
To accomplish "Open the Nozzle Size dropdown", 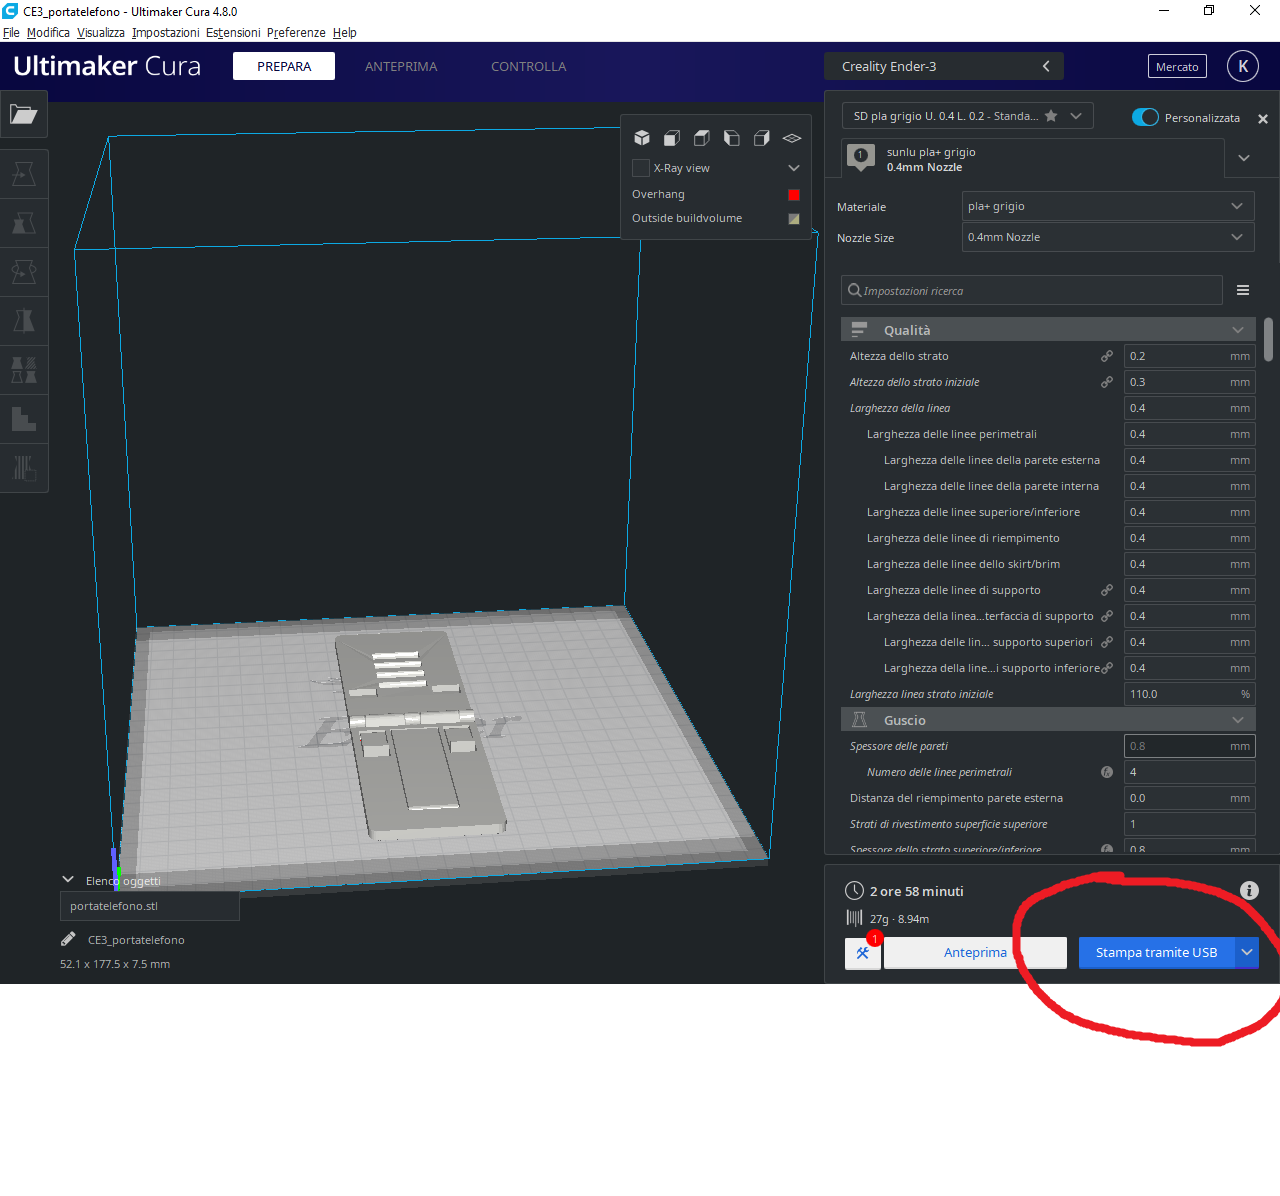I will coord(1107,237).
